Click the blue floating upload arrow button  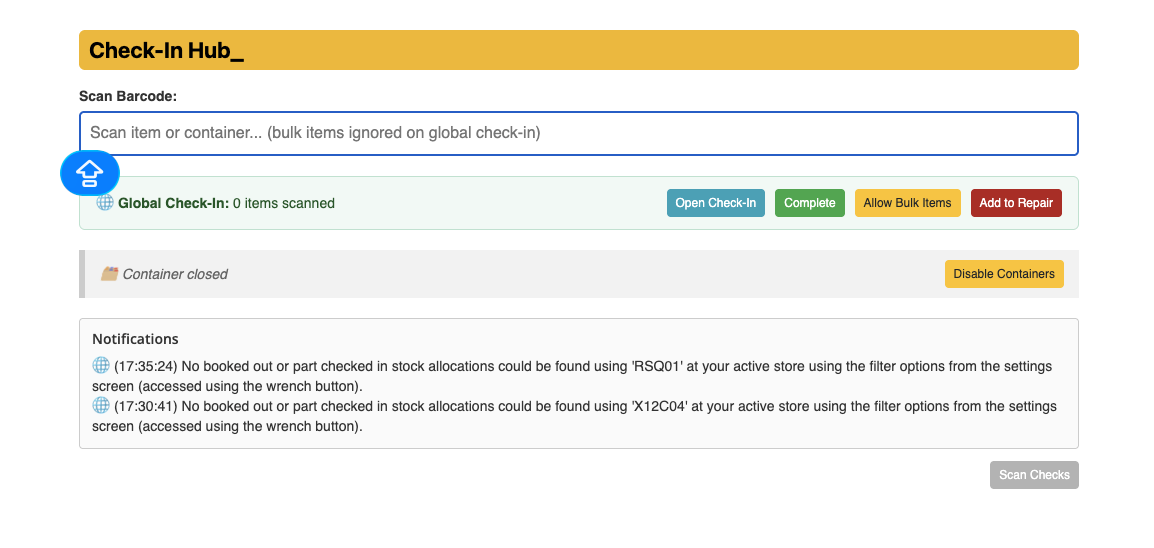point(90,174)
